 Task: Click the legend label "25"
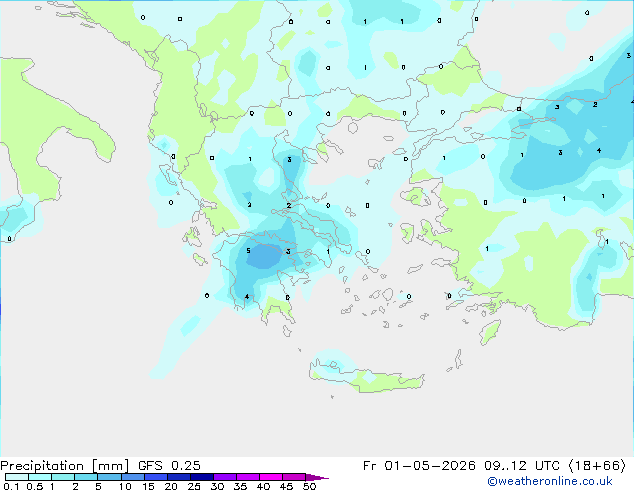[194, 486]
